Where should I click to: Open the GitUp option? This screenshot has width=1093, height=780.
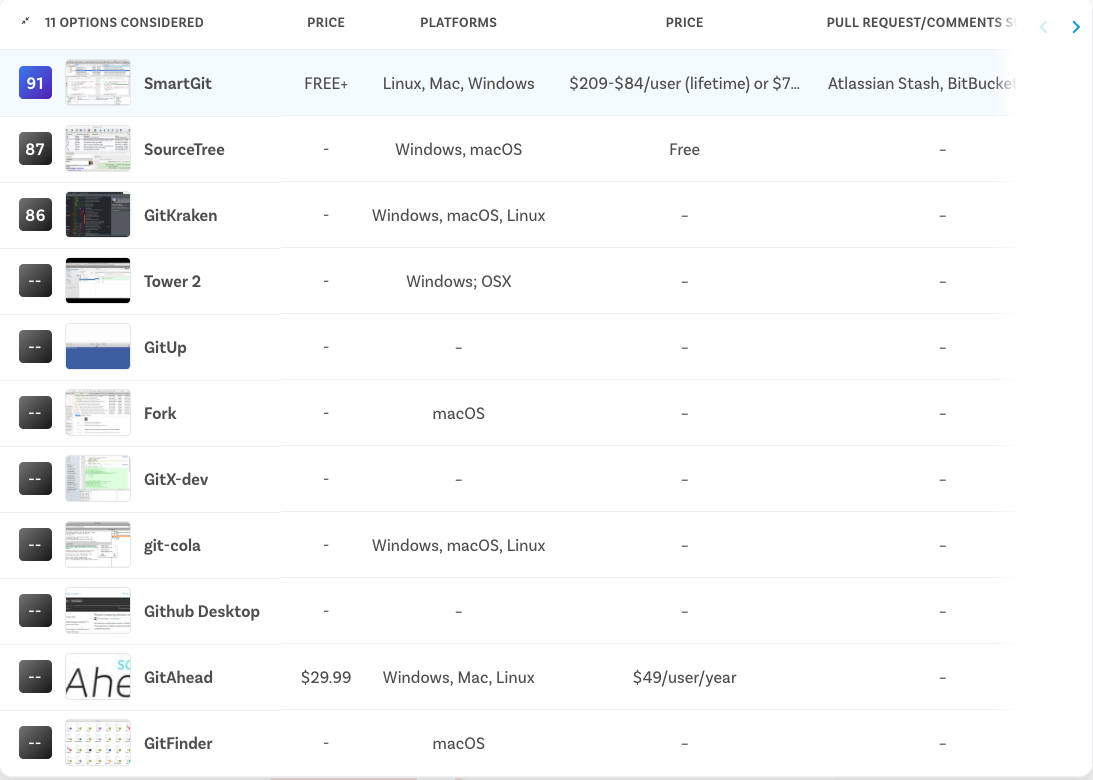[165, 348]
